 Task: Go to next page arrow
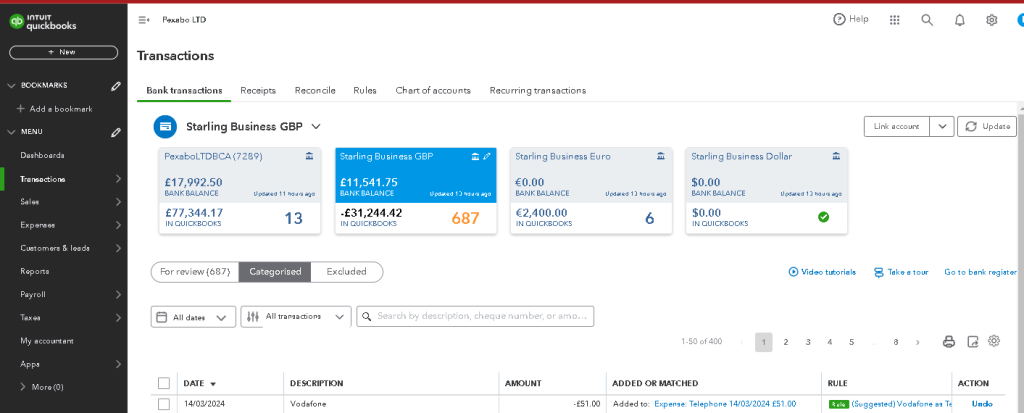click(918, 342)
